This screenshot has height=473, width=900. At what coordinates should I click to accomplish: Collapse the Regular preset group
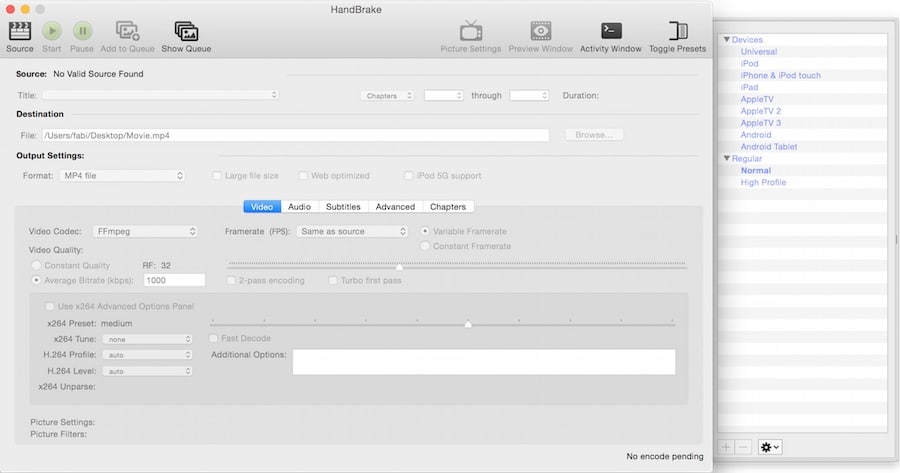[x=727, y=158]
